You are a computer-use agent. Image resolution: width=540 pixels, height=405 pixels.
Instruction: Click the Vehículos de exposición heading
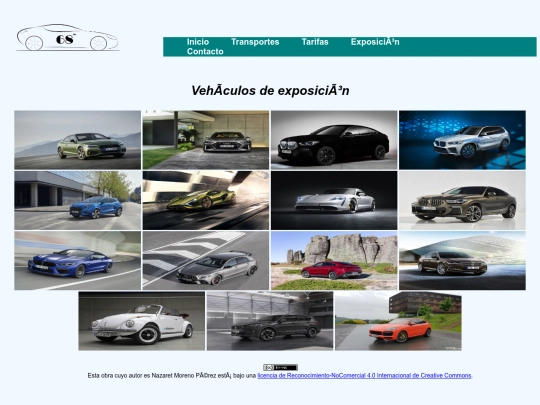pyautogui.click(x=270, y=91)
